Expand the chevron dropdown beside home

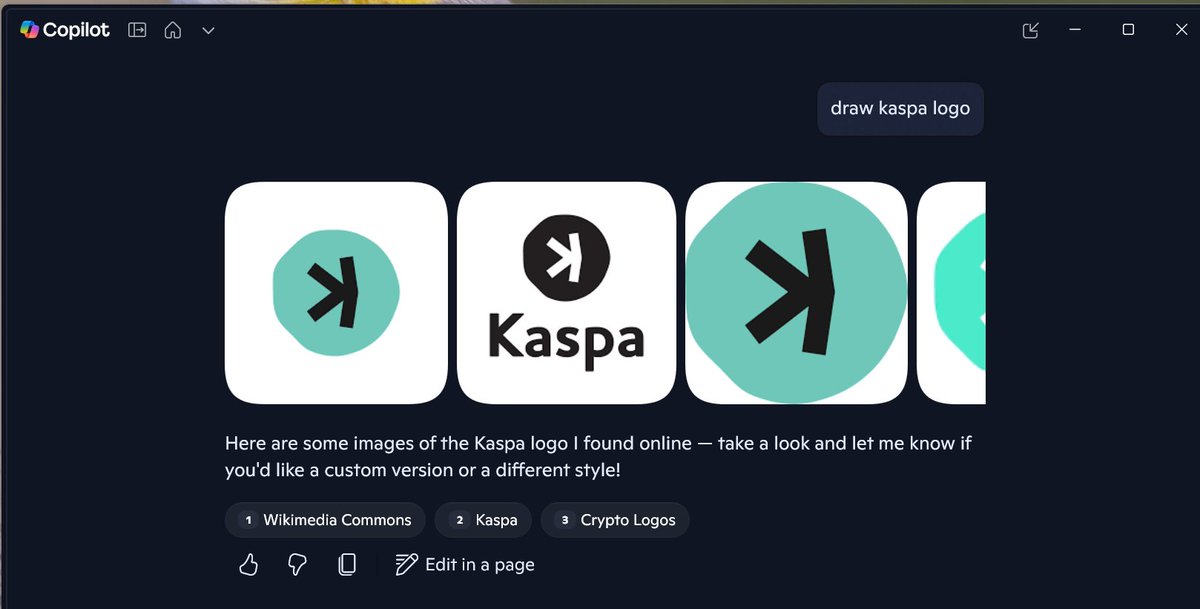click(x=208, y=31)
